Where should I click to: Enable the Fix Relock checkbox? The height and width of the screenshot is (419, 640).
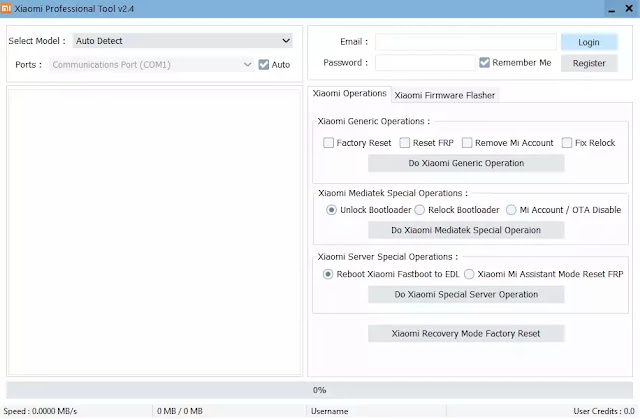point(567,143)
